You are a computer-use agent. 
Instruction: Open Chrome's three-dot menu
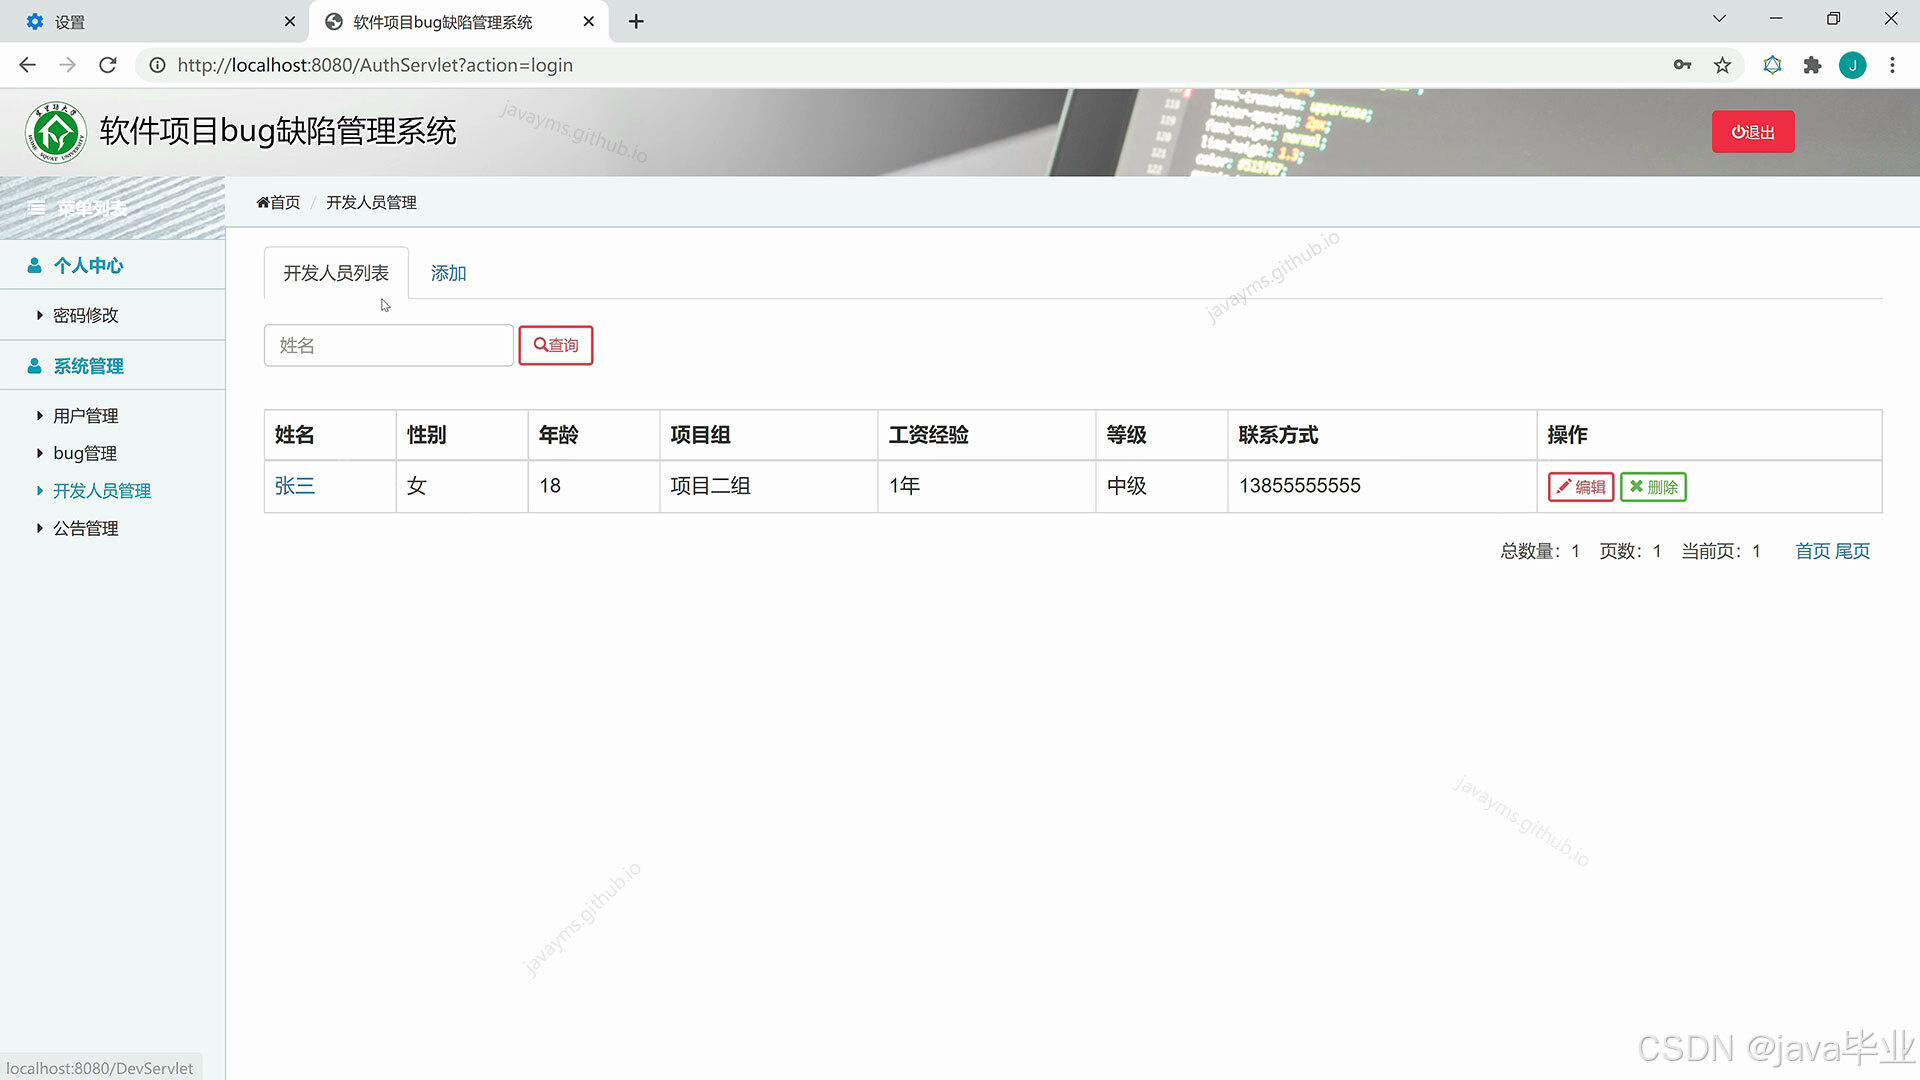(1892, 65)
